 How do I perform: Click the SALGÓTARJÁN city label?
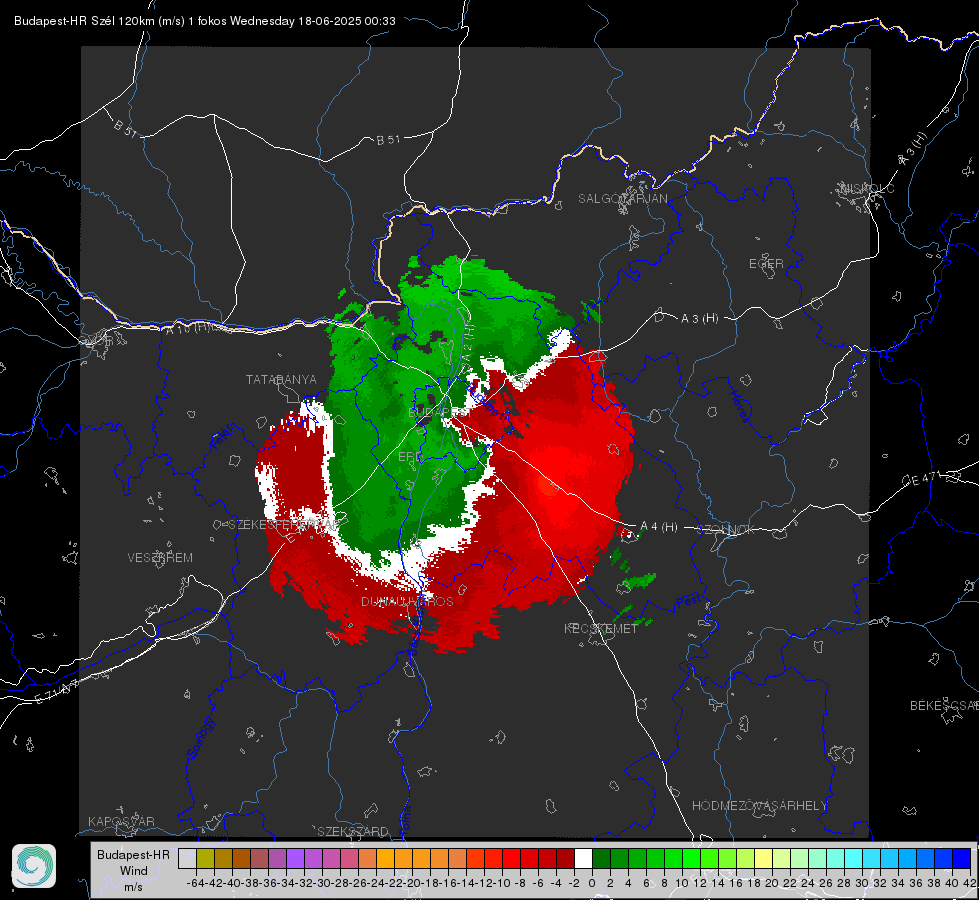coord(622,199)
